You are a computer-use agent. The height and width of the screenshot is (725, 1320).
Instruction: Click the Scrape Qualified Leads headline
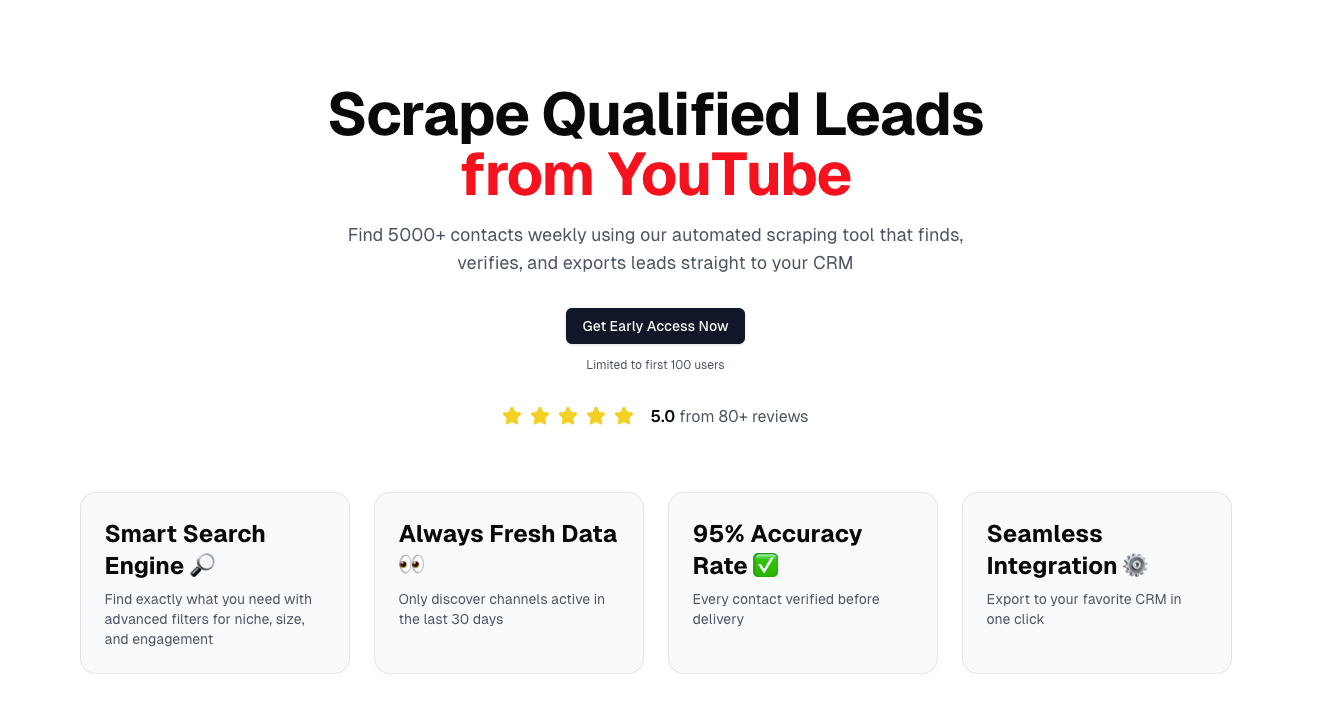point(655,114)
